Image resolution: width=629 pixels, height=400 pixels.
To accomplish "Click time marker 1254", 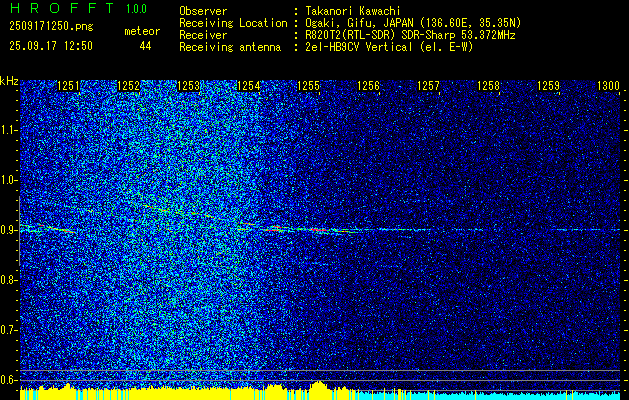I will (x=248, y=86).
